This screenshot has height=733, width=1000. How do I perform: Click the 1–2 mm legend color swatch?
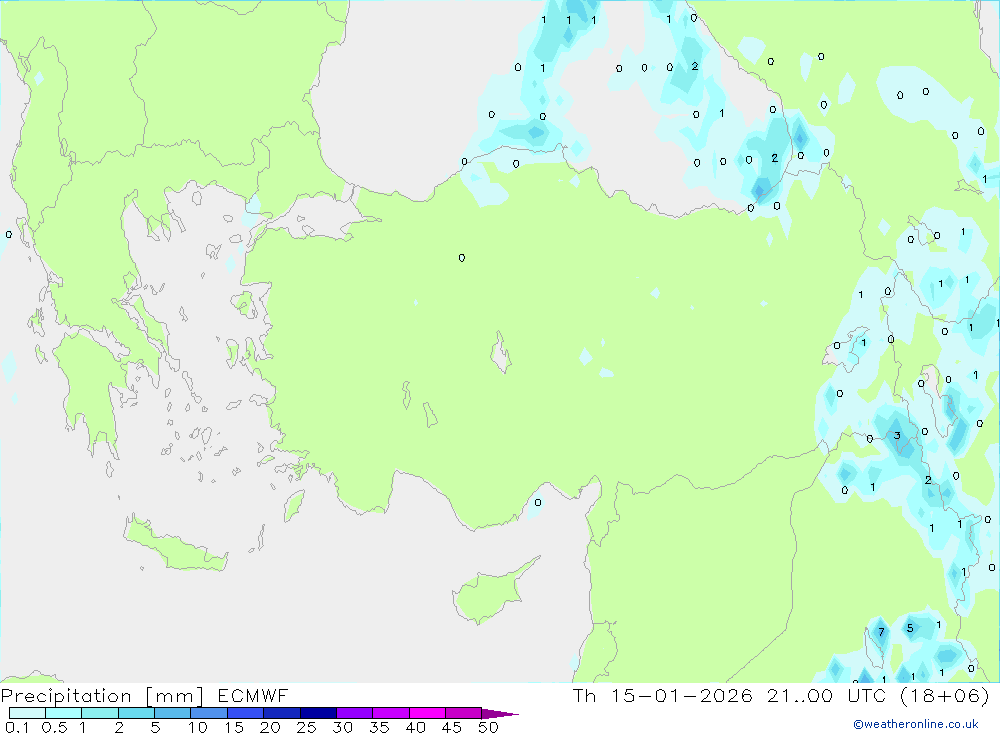99,713
